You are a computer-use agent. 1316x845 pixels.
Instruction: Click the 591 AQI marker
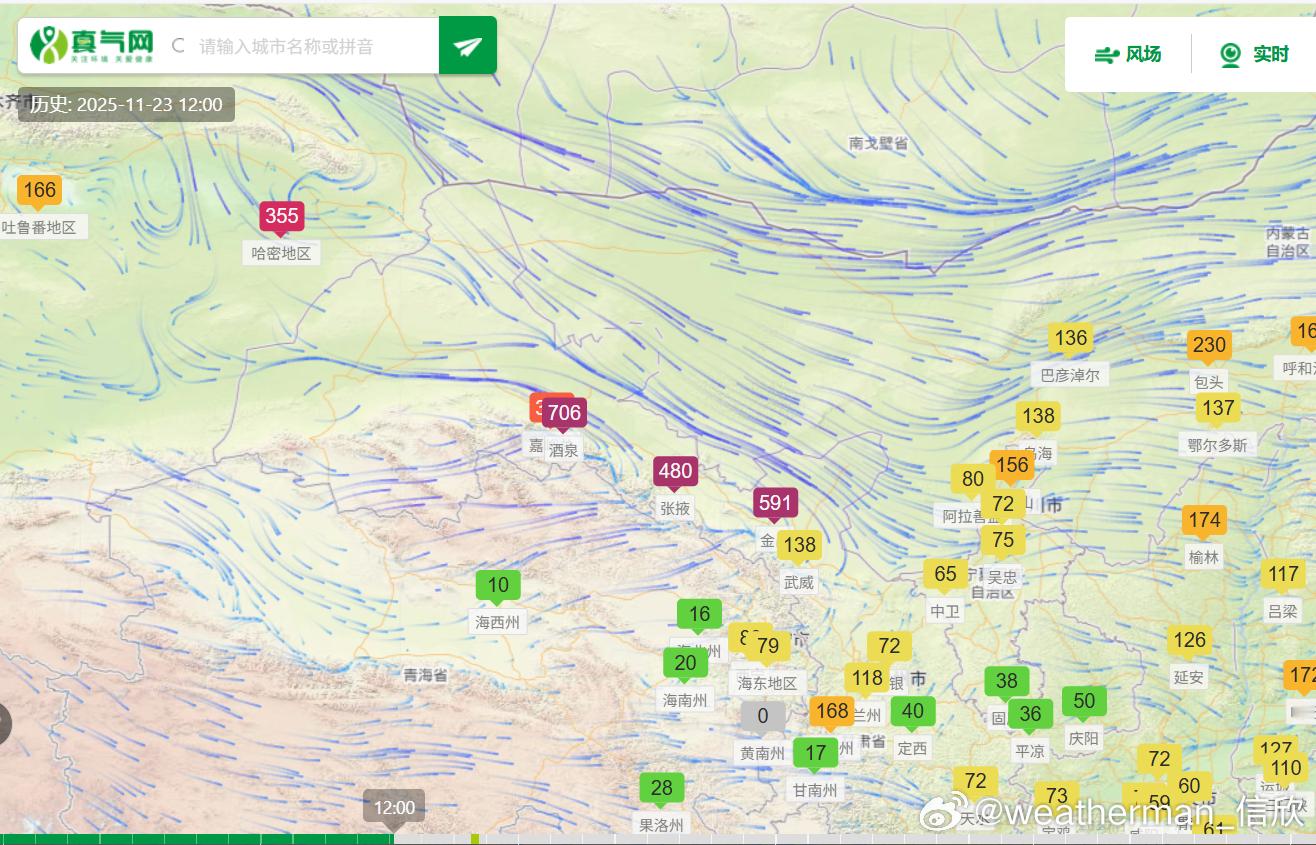(775, 503)
